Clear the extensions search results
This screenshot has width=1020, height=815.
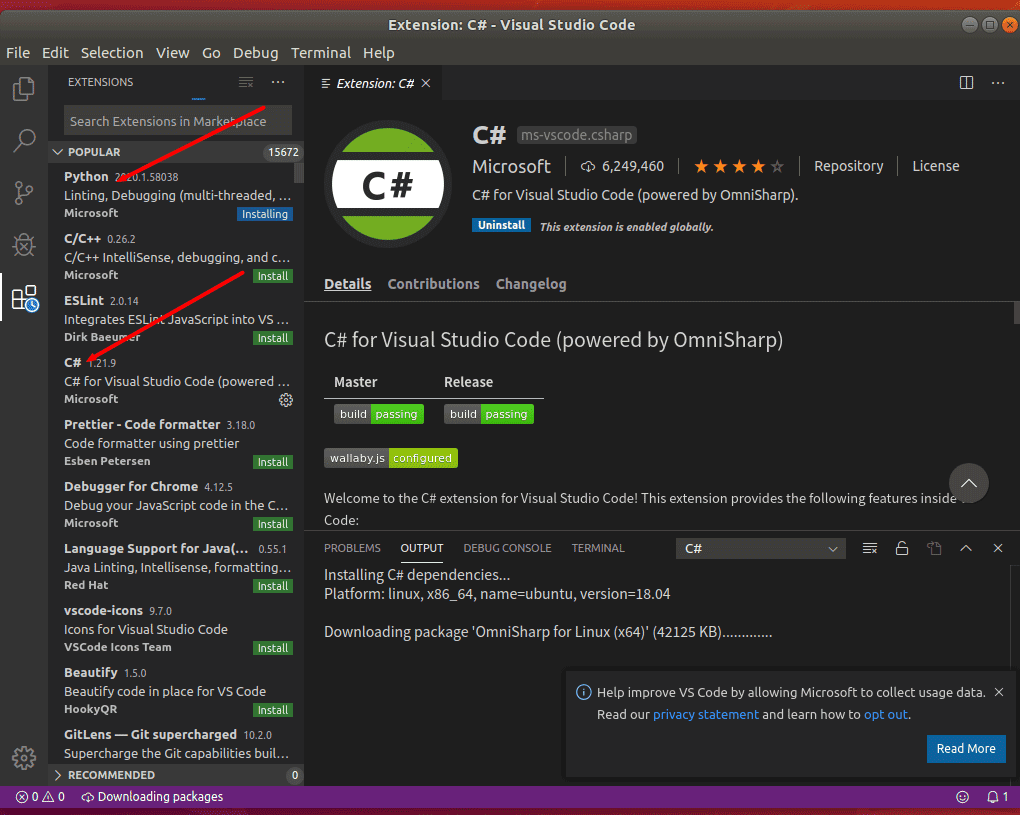(246, 82)
